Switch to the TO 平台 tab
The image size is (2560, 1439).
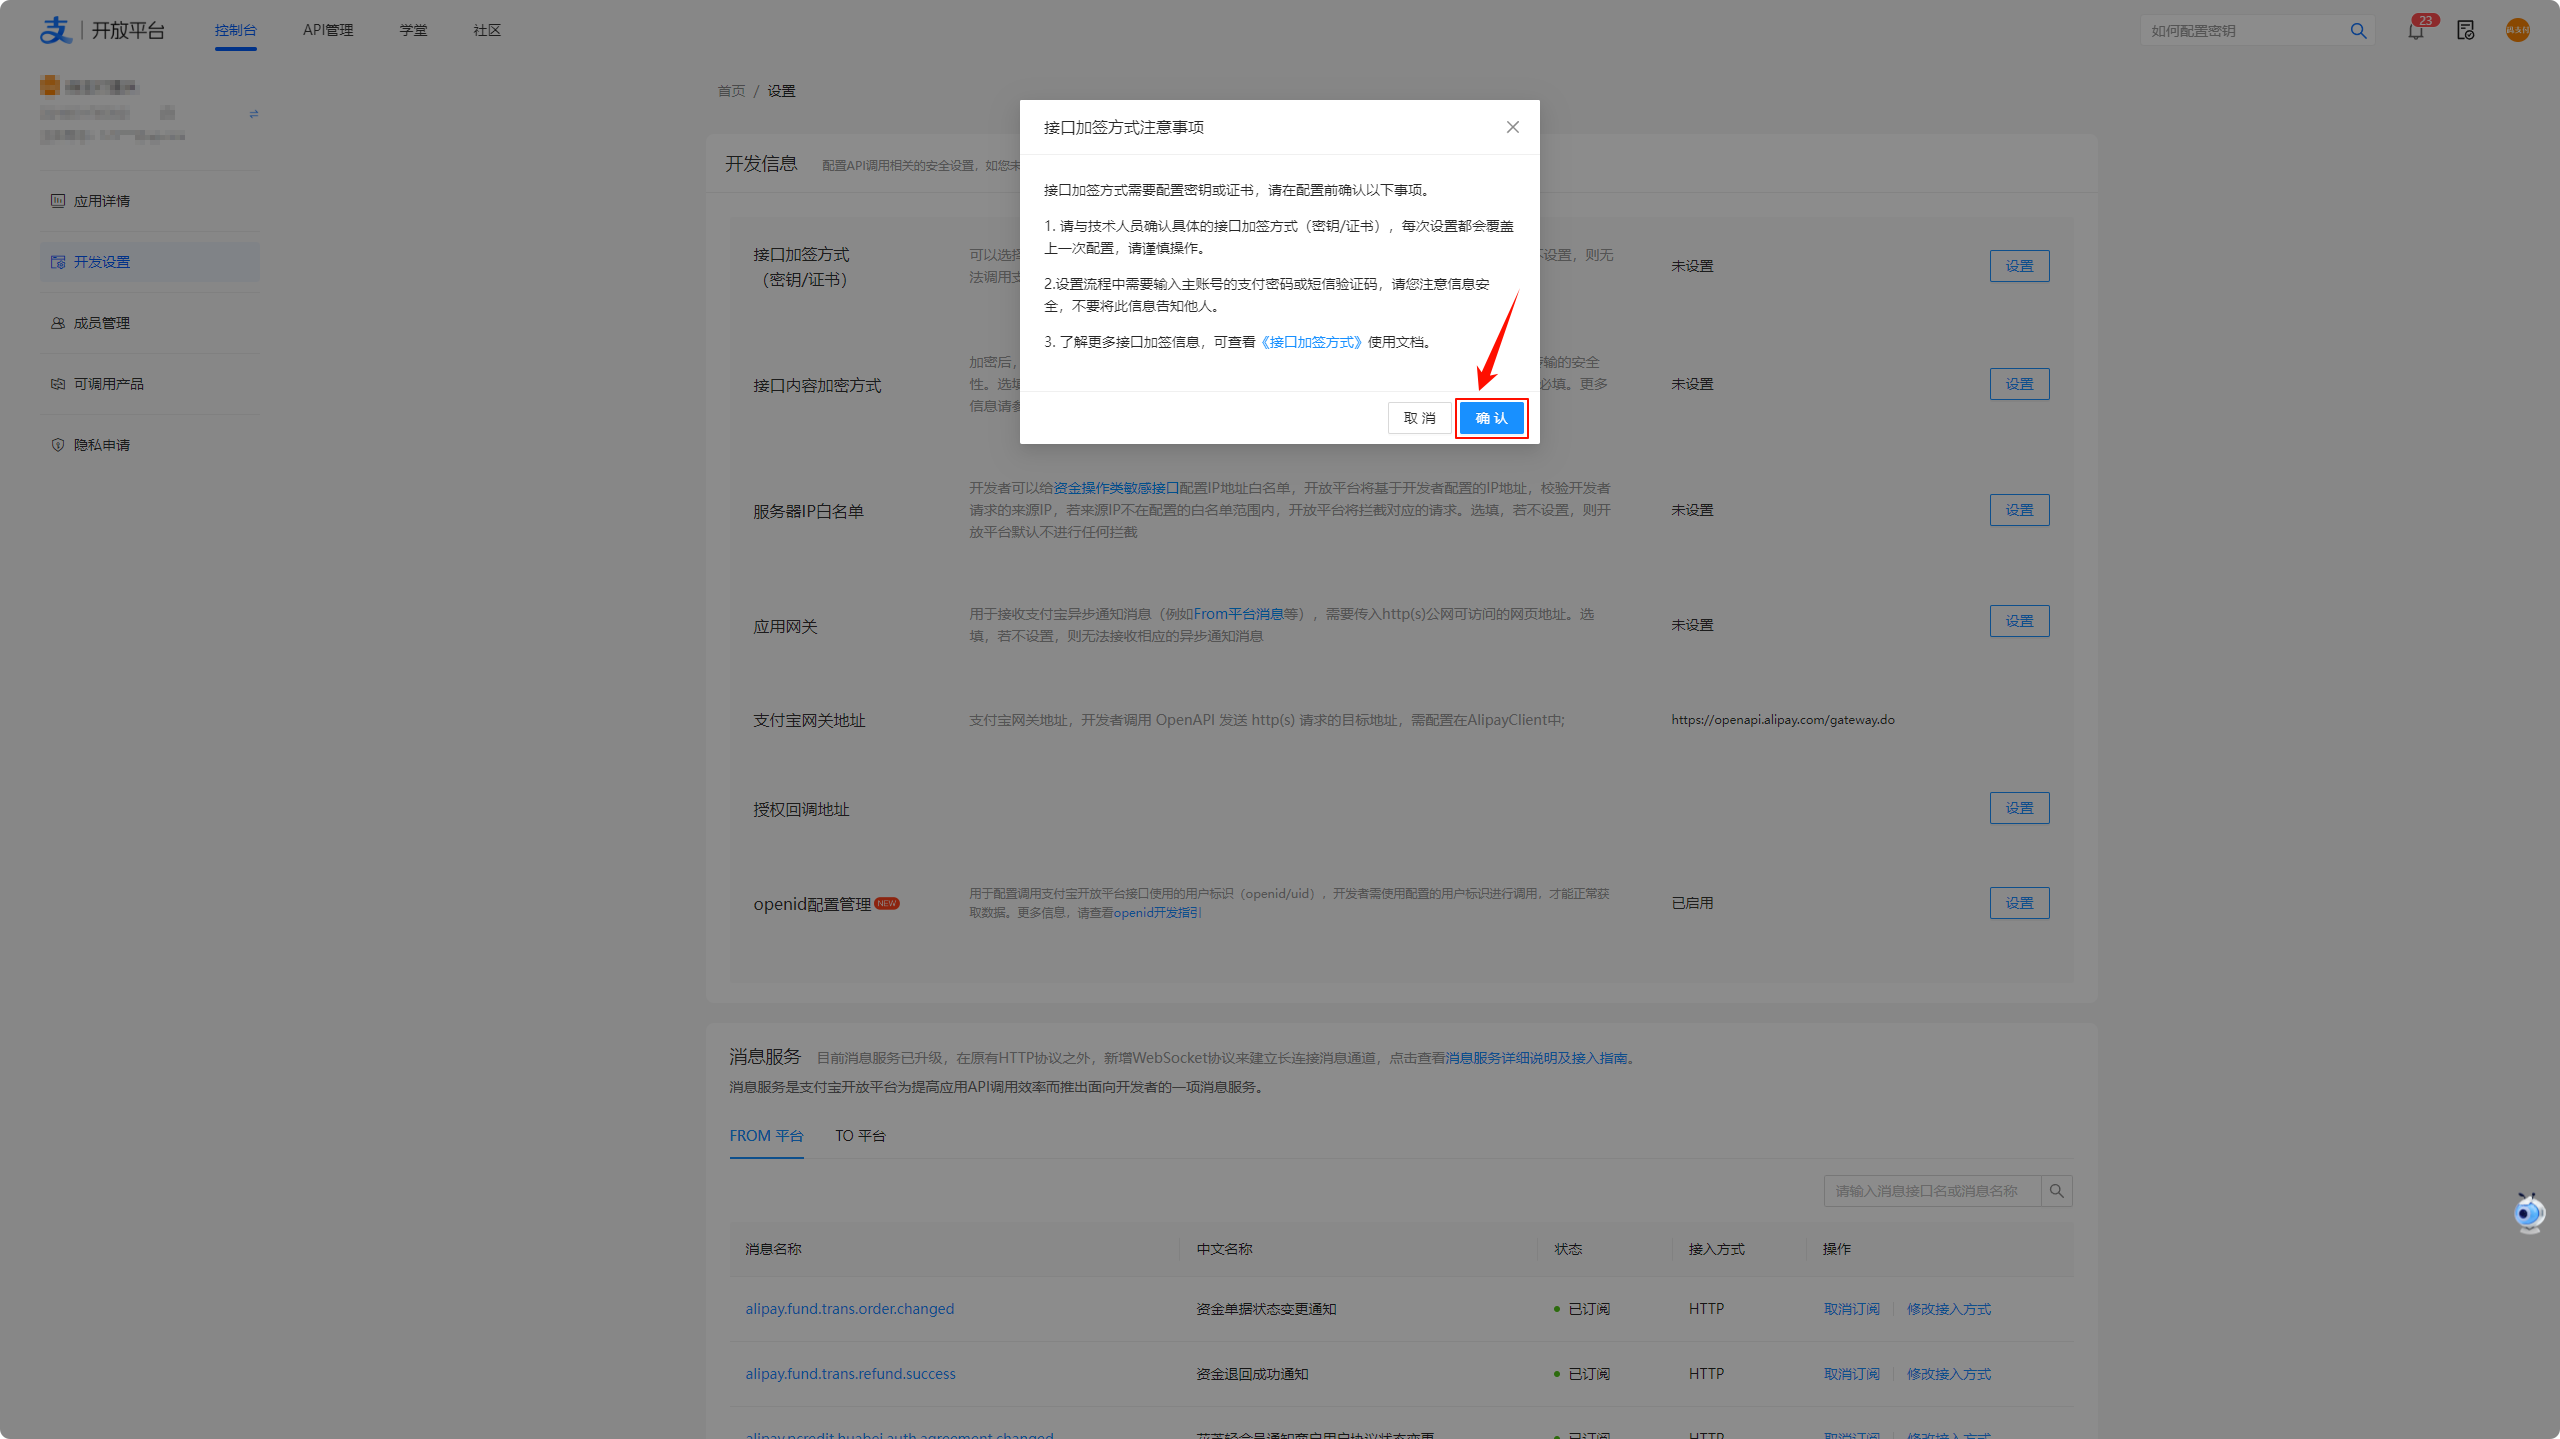[860, 1136]
